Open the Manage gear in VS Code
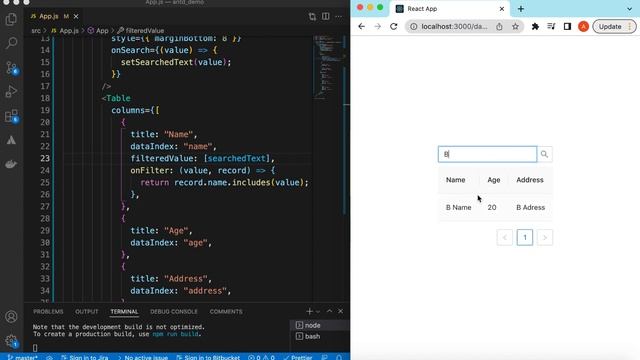 pos(11,341)
